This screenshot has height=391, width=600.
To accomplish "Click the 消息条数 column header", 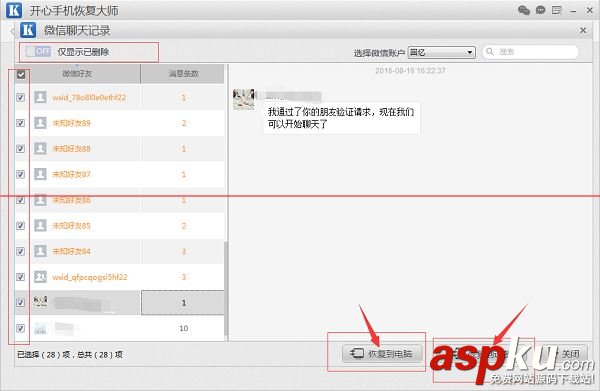I will [x=183, y=73].
